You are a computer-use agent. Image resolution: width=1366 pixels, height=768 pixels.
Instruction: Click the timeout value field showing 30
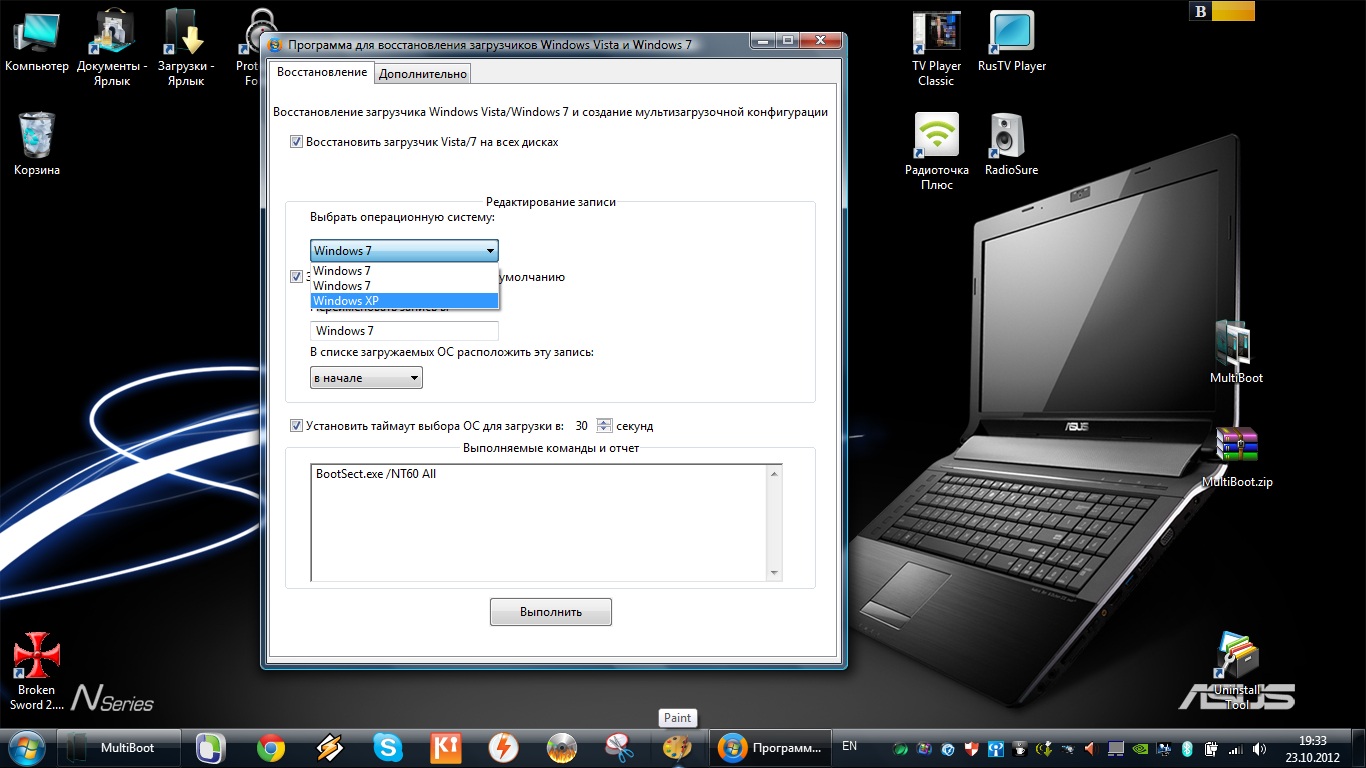pyautogui.click(x=582, y=426)
